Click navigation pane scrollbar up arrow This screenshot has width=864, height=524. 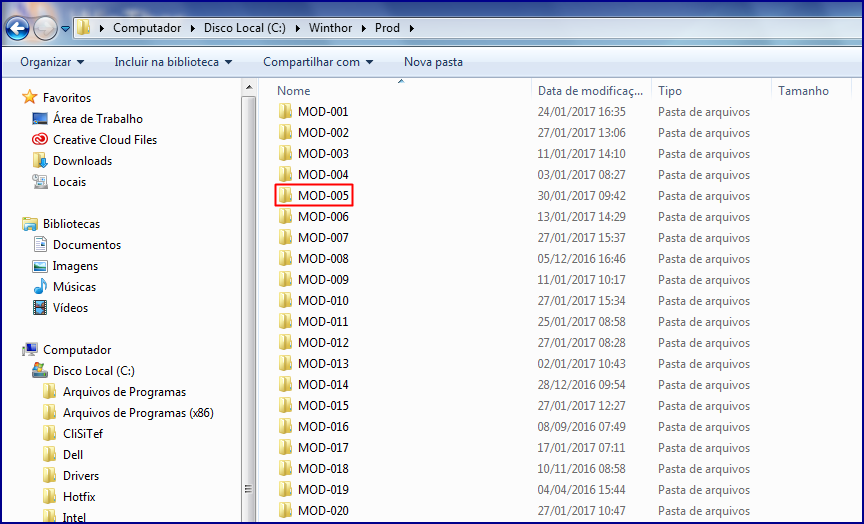click(x=249, y=87)
